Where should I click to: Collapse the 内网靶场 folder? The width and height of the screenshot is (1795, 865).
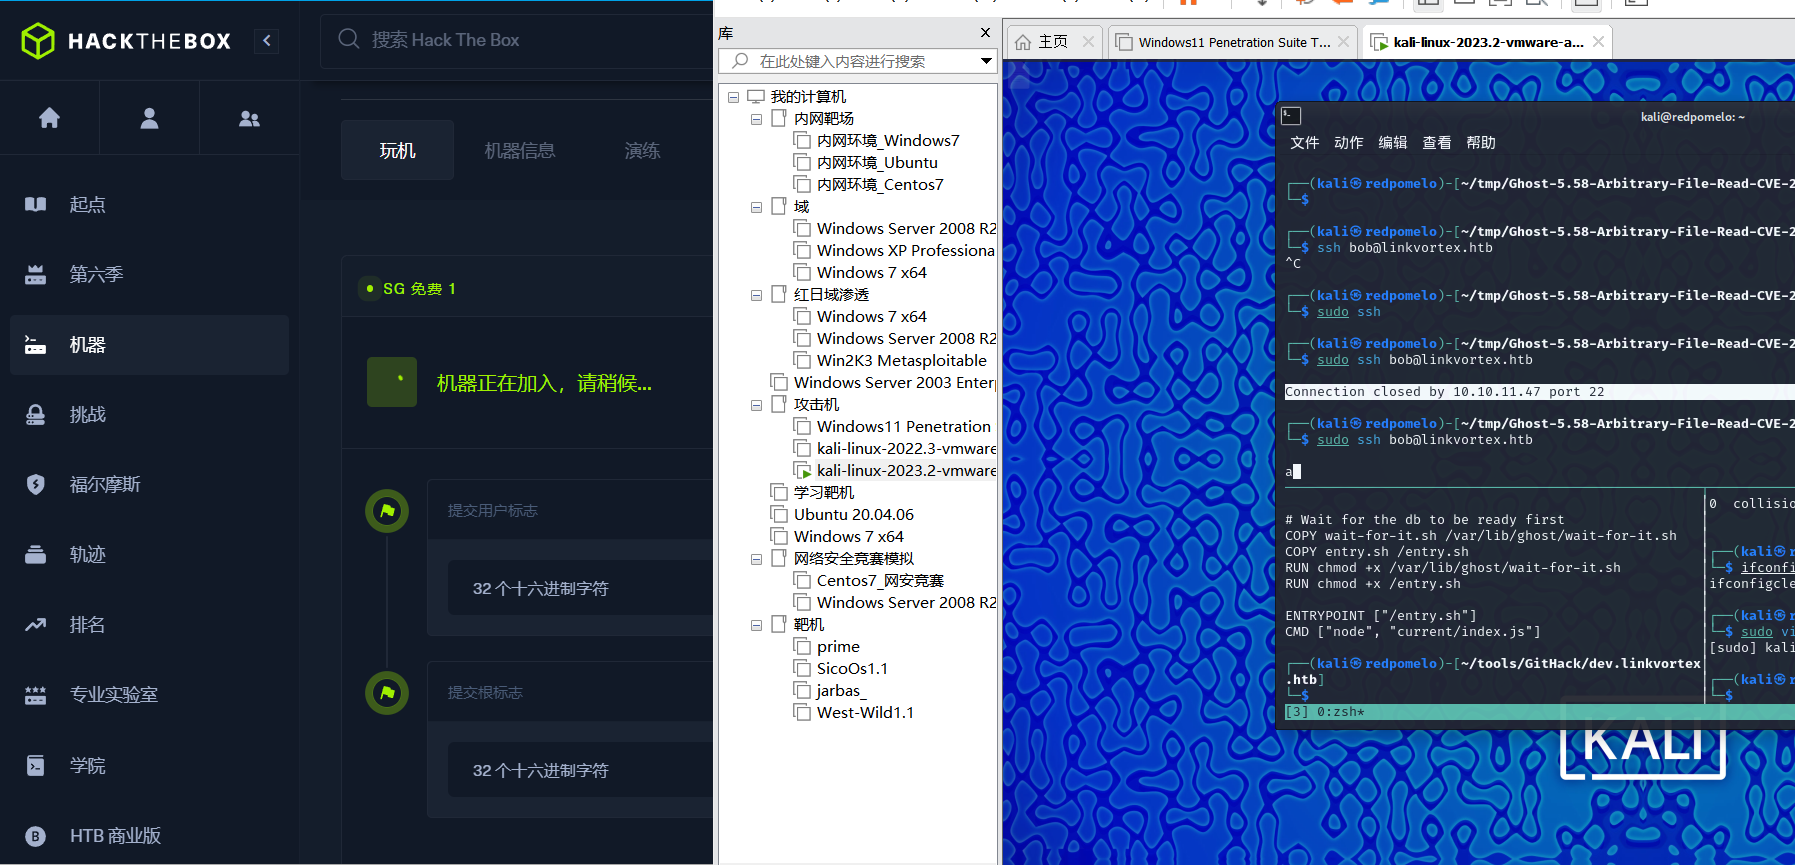coord(757,119)
